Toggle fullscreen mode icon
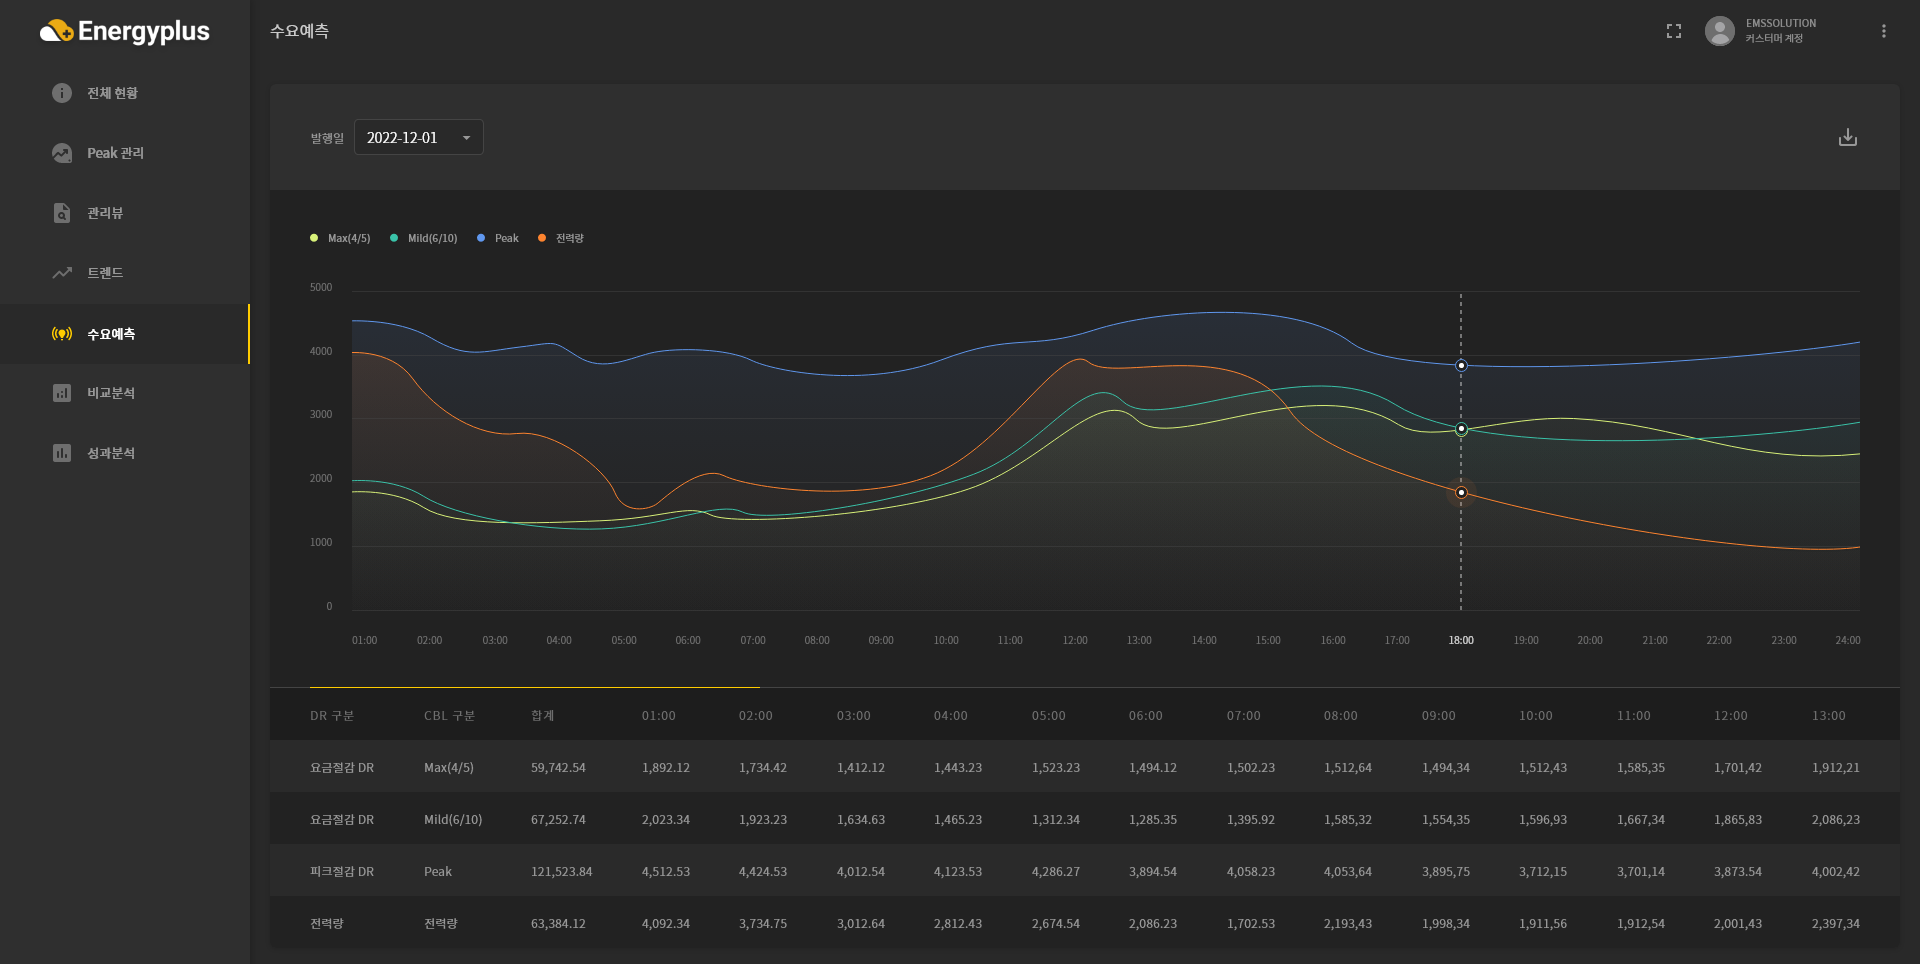This screenshot has width=1920, height=964. click(1674, 31)
